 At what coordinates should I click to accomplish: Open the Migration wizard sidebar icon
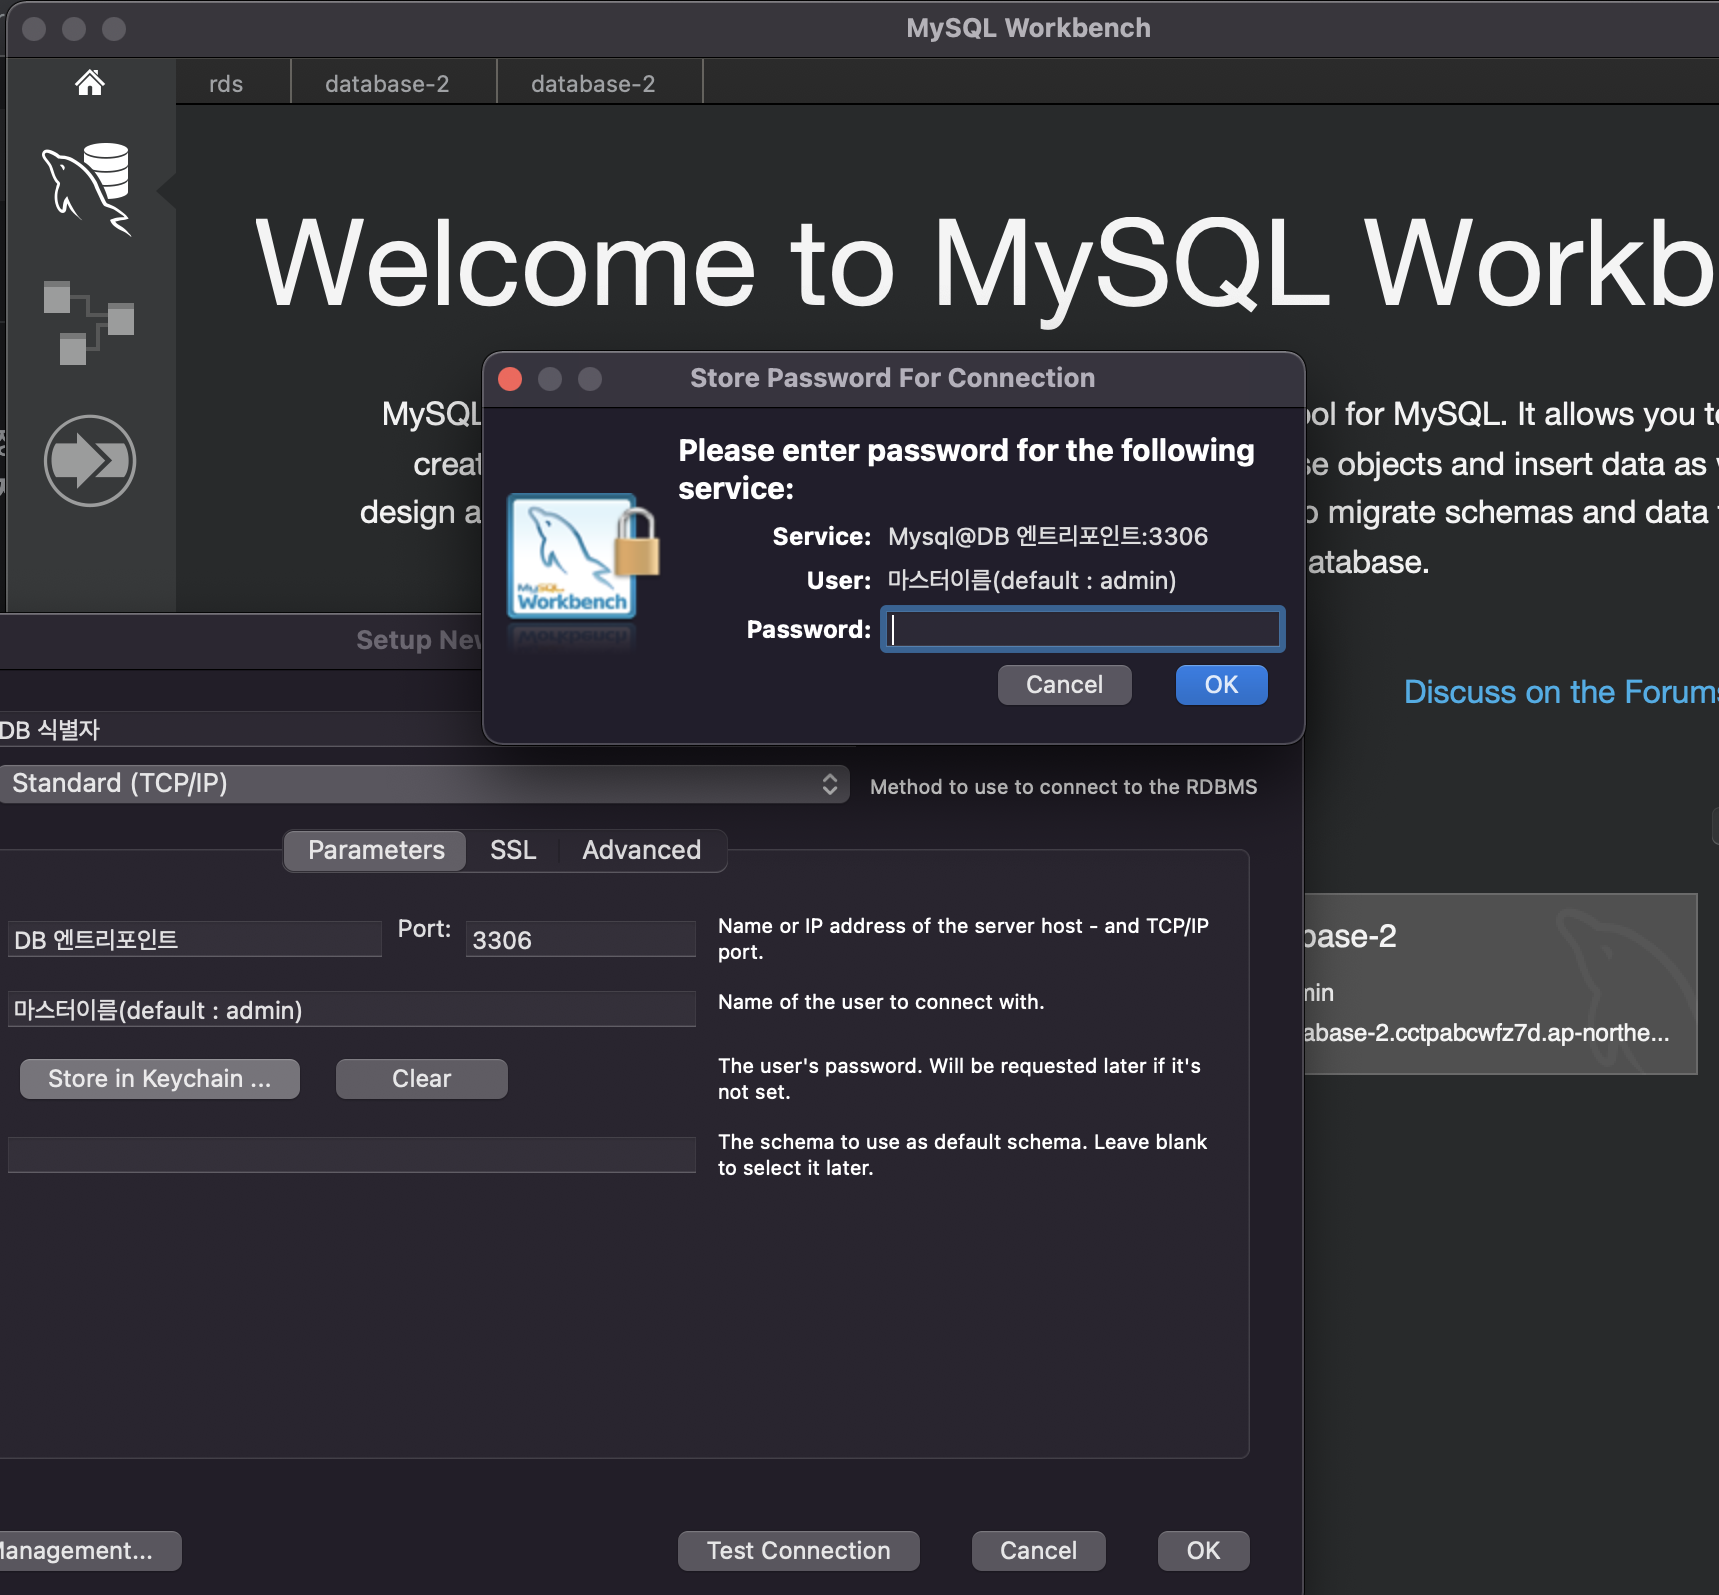pyautogui.click(x=90, y=461)
